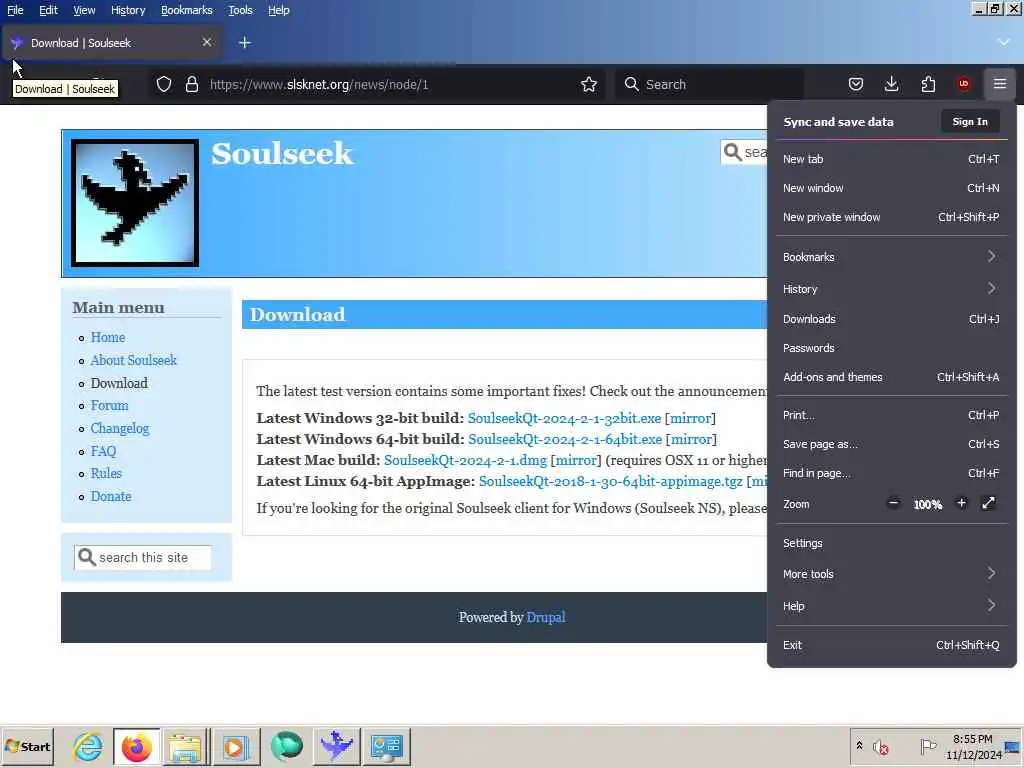Close the Download | Soulseek tab
The height and width of the screenshot is (768, 1024).
click(207, 42)
